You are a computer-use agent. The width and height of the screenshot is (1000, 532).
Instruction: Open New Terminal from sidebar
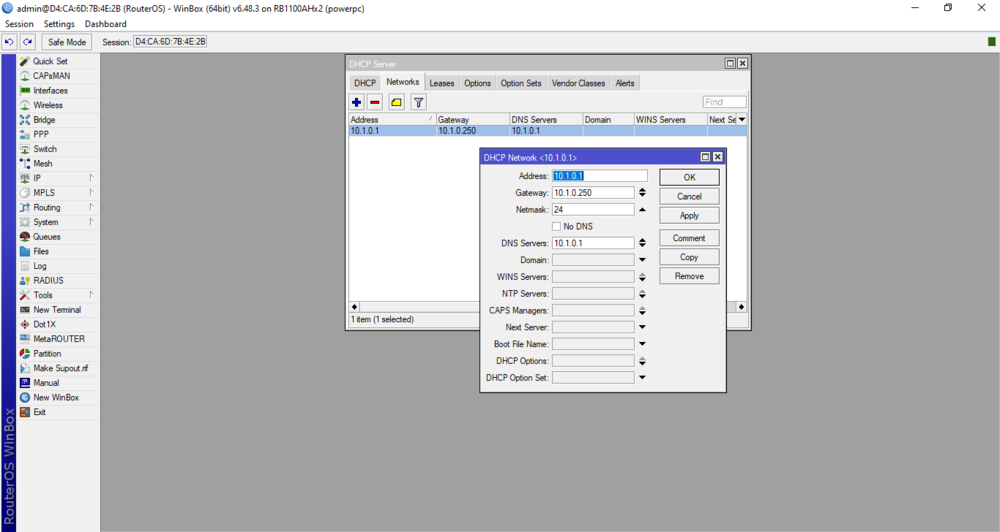coord(56,310)
